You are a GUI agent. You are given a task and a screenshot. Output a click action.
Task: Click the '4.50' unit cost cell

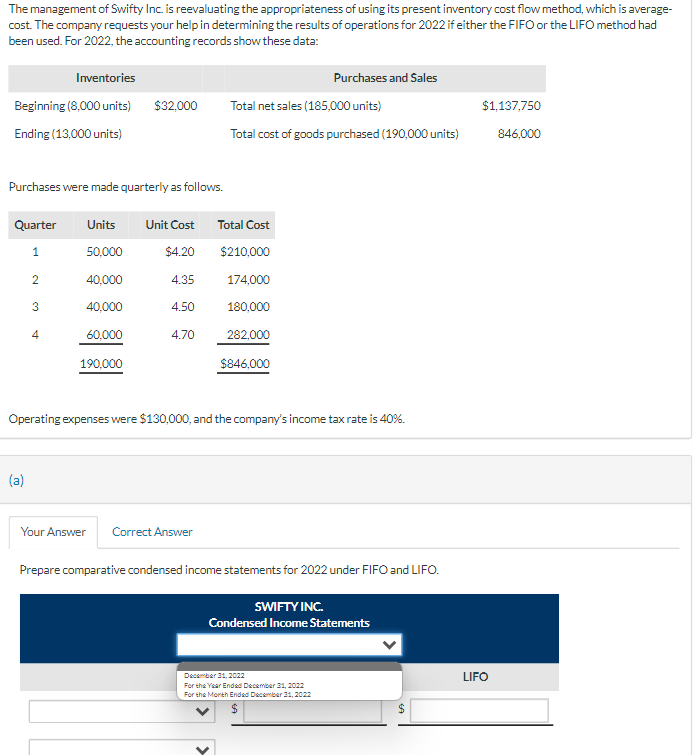tap(183, 307)
